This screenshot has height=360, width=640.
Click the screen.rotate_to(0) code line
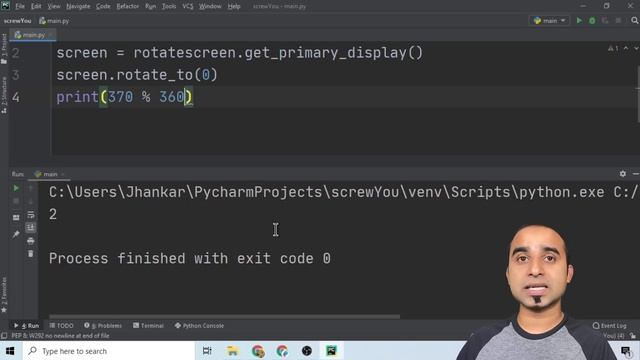(x=137, y=75)
